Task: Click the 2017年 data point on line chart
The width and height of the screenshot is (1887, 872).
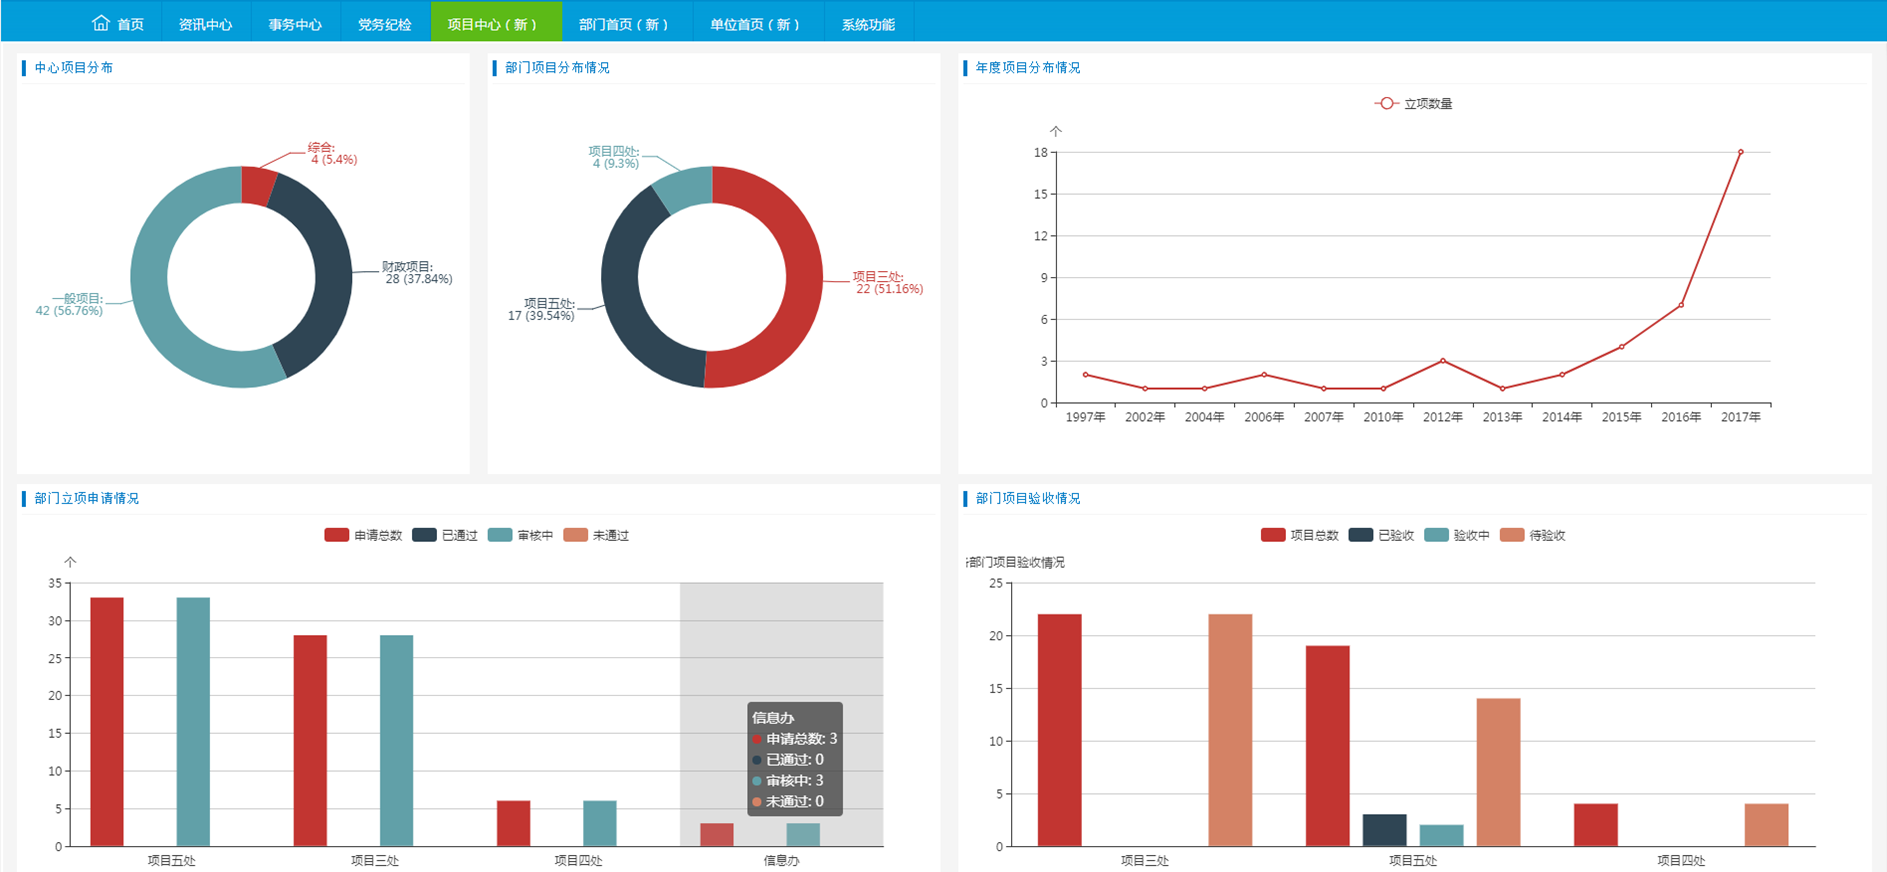Action: (1740, 152)
